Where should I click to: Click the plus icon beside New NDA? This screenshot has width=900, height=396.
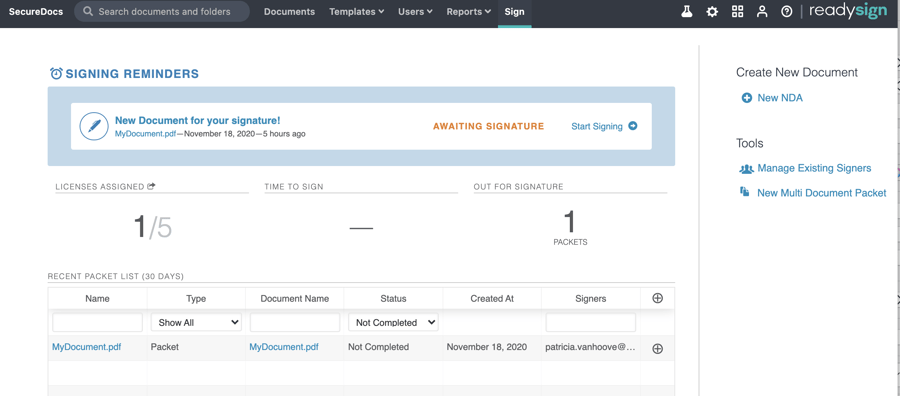coord(747,98)
